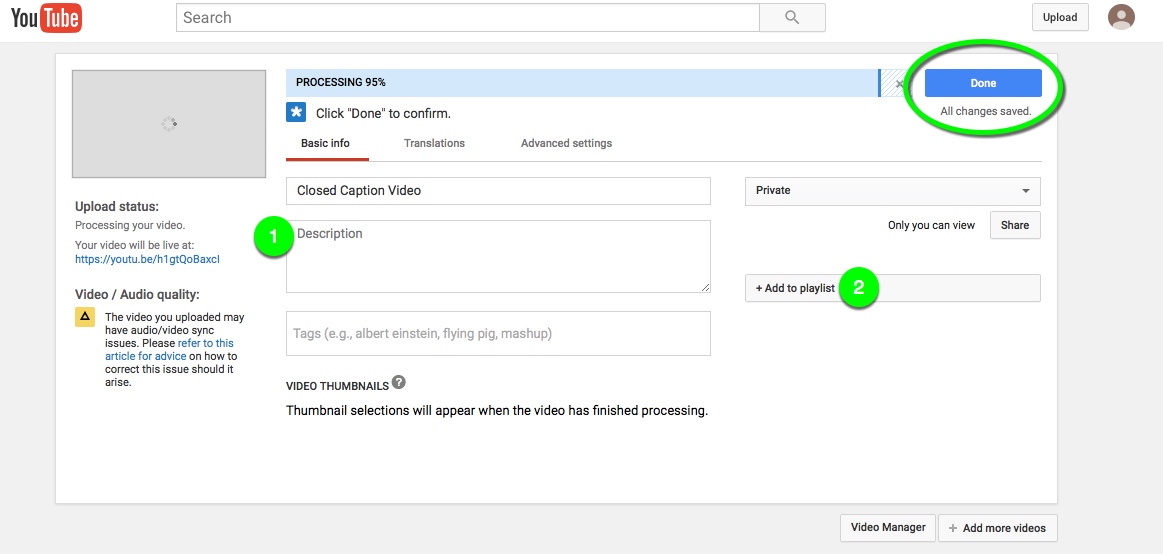Switch to the Basic info tab
The image size is (1163, 554).
click(325, 143)
